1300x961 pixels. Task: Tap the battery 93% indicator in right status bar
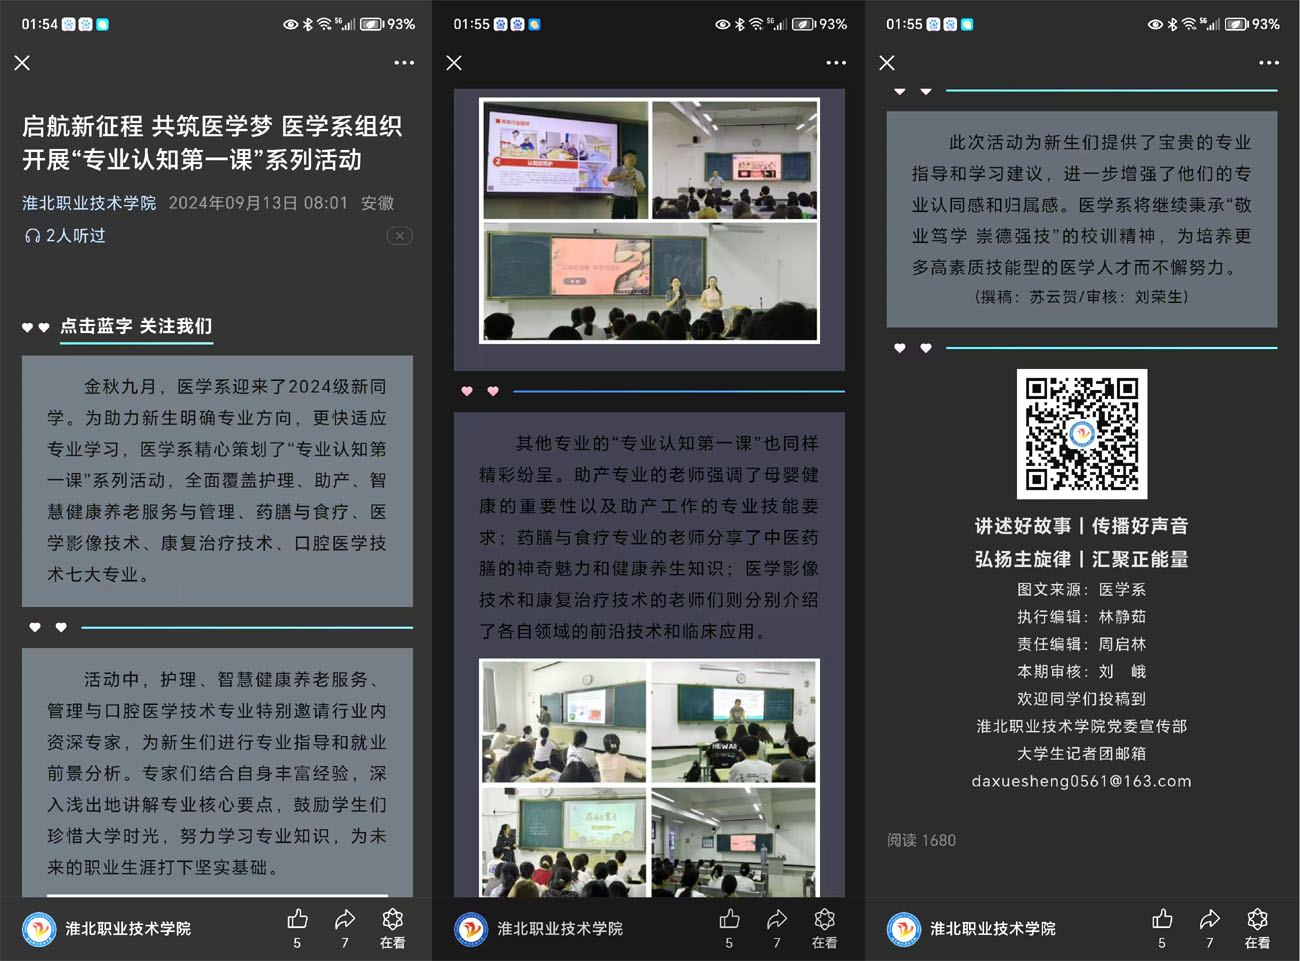(x=1252, y=24)
